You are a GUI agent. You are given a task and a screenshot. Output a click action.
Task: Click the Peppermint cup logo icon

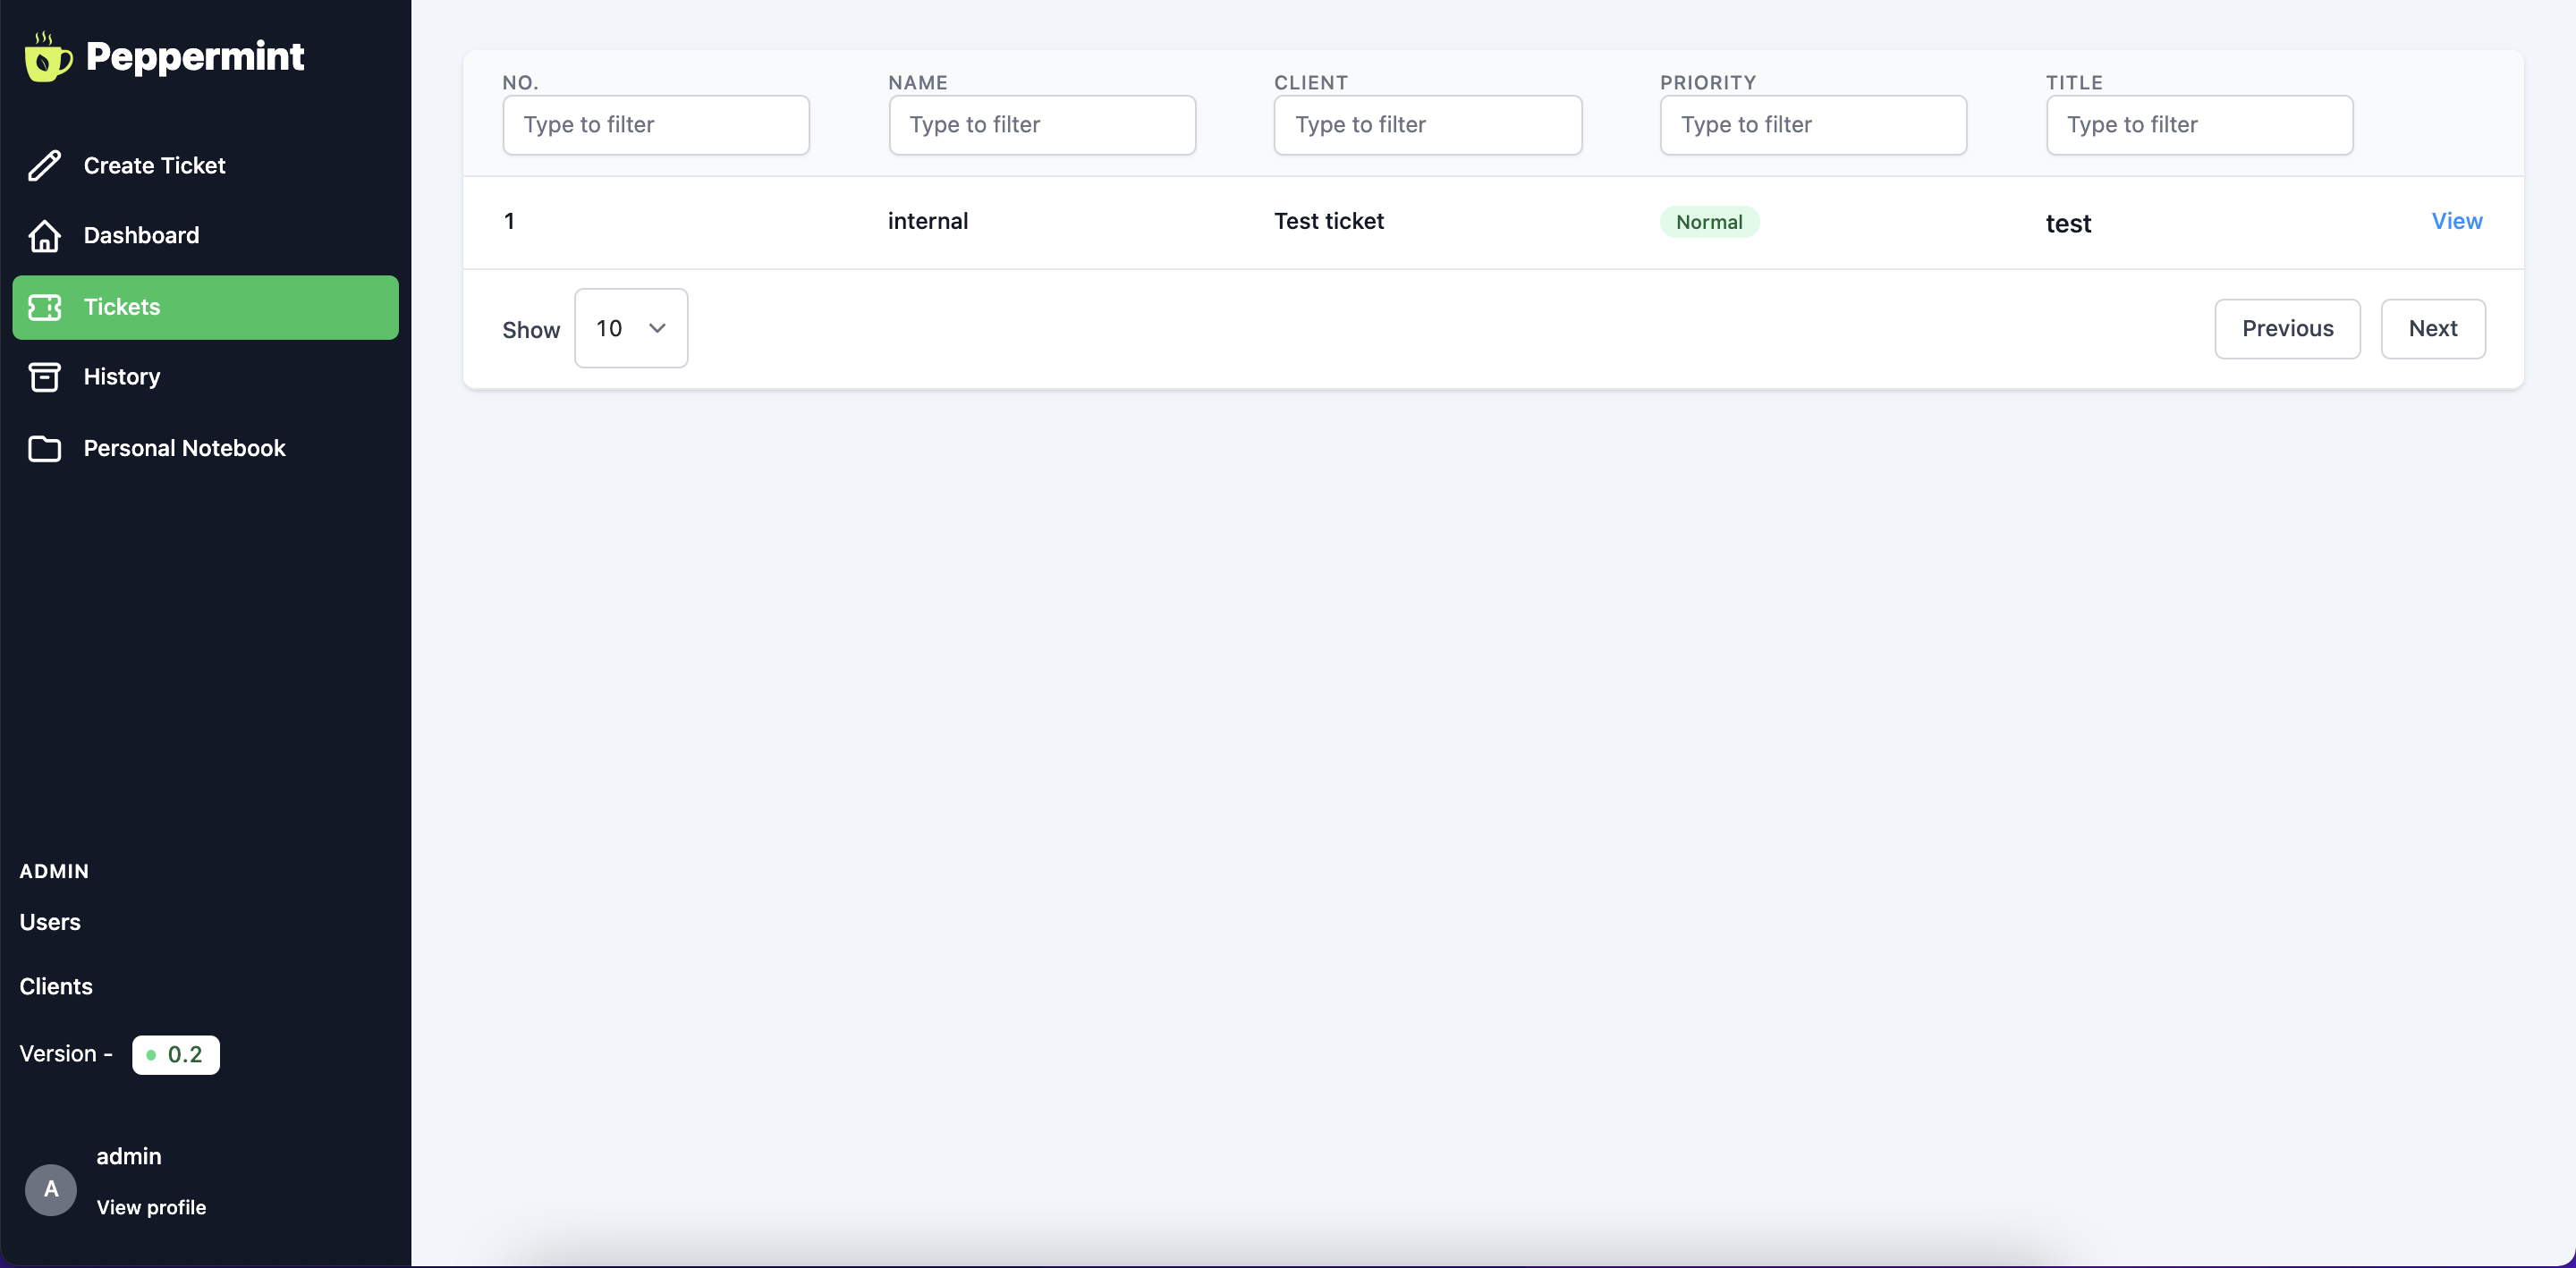(x=48, y=58)
